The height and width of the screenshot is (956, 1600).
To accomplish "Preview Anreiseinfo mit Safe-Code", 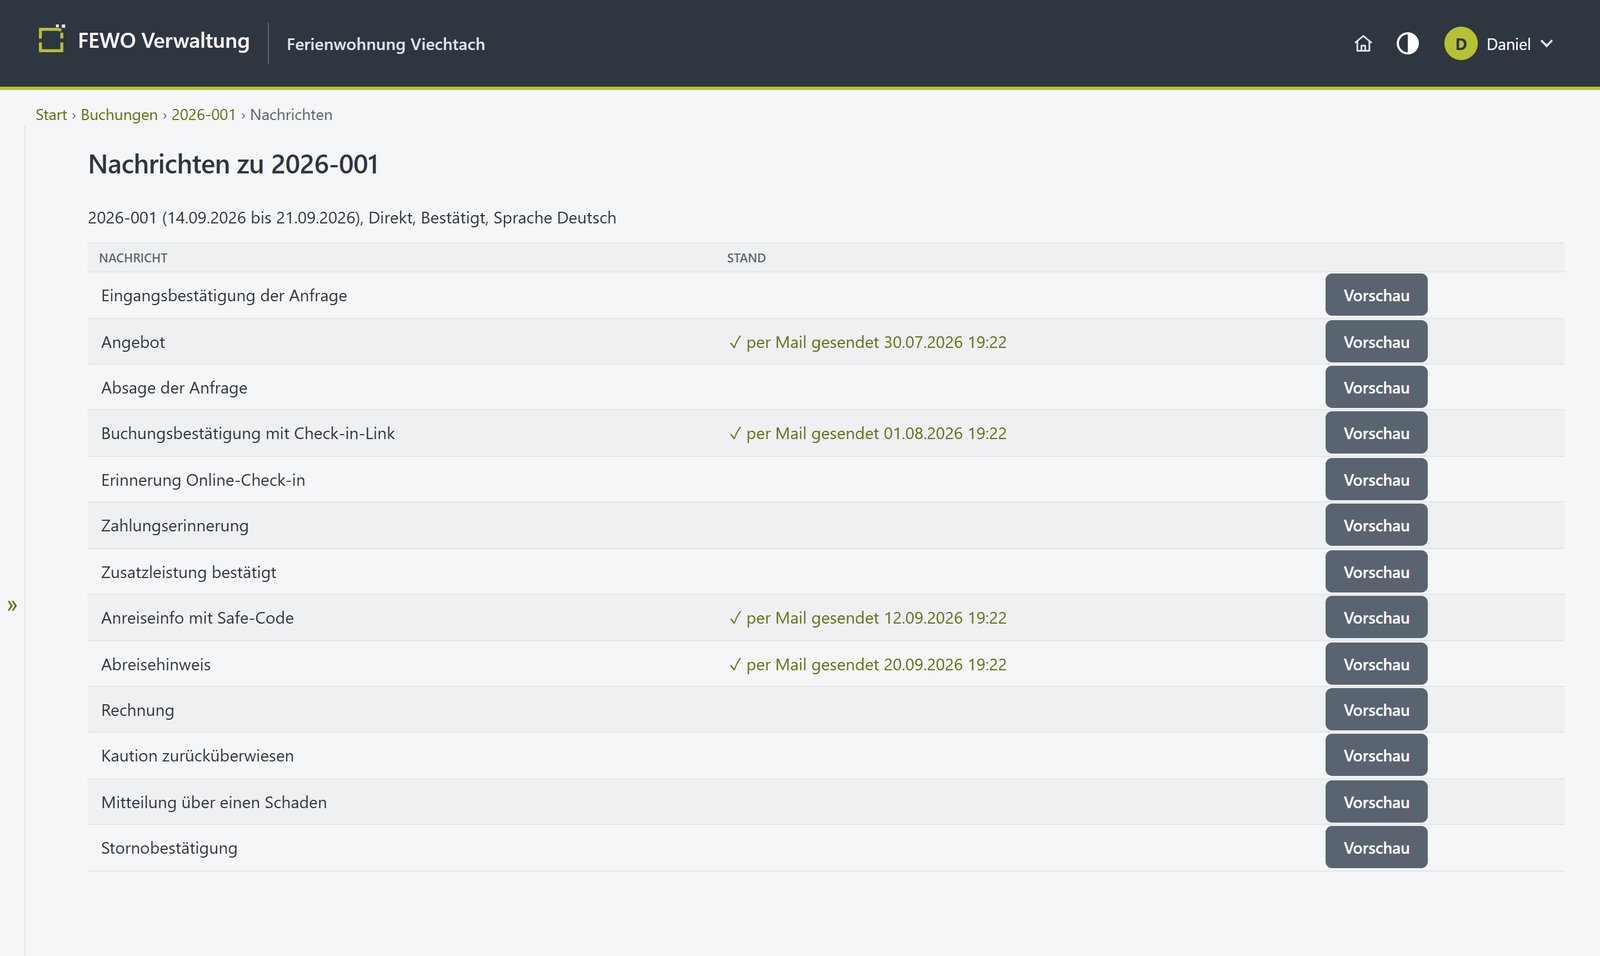I will (1376, 618).
